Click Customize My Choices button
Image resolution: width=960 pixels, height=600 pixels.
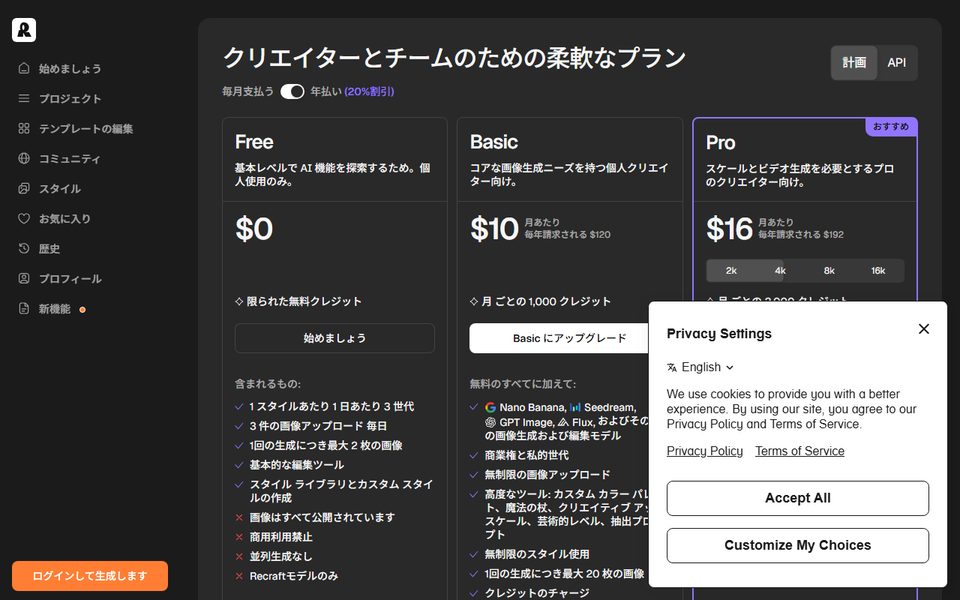click(x=798, y=546)
